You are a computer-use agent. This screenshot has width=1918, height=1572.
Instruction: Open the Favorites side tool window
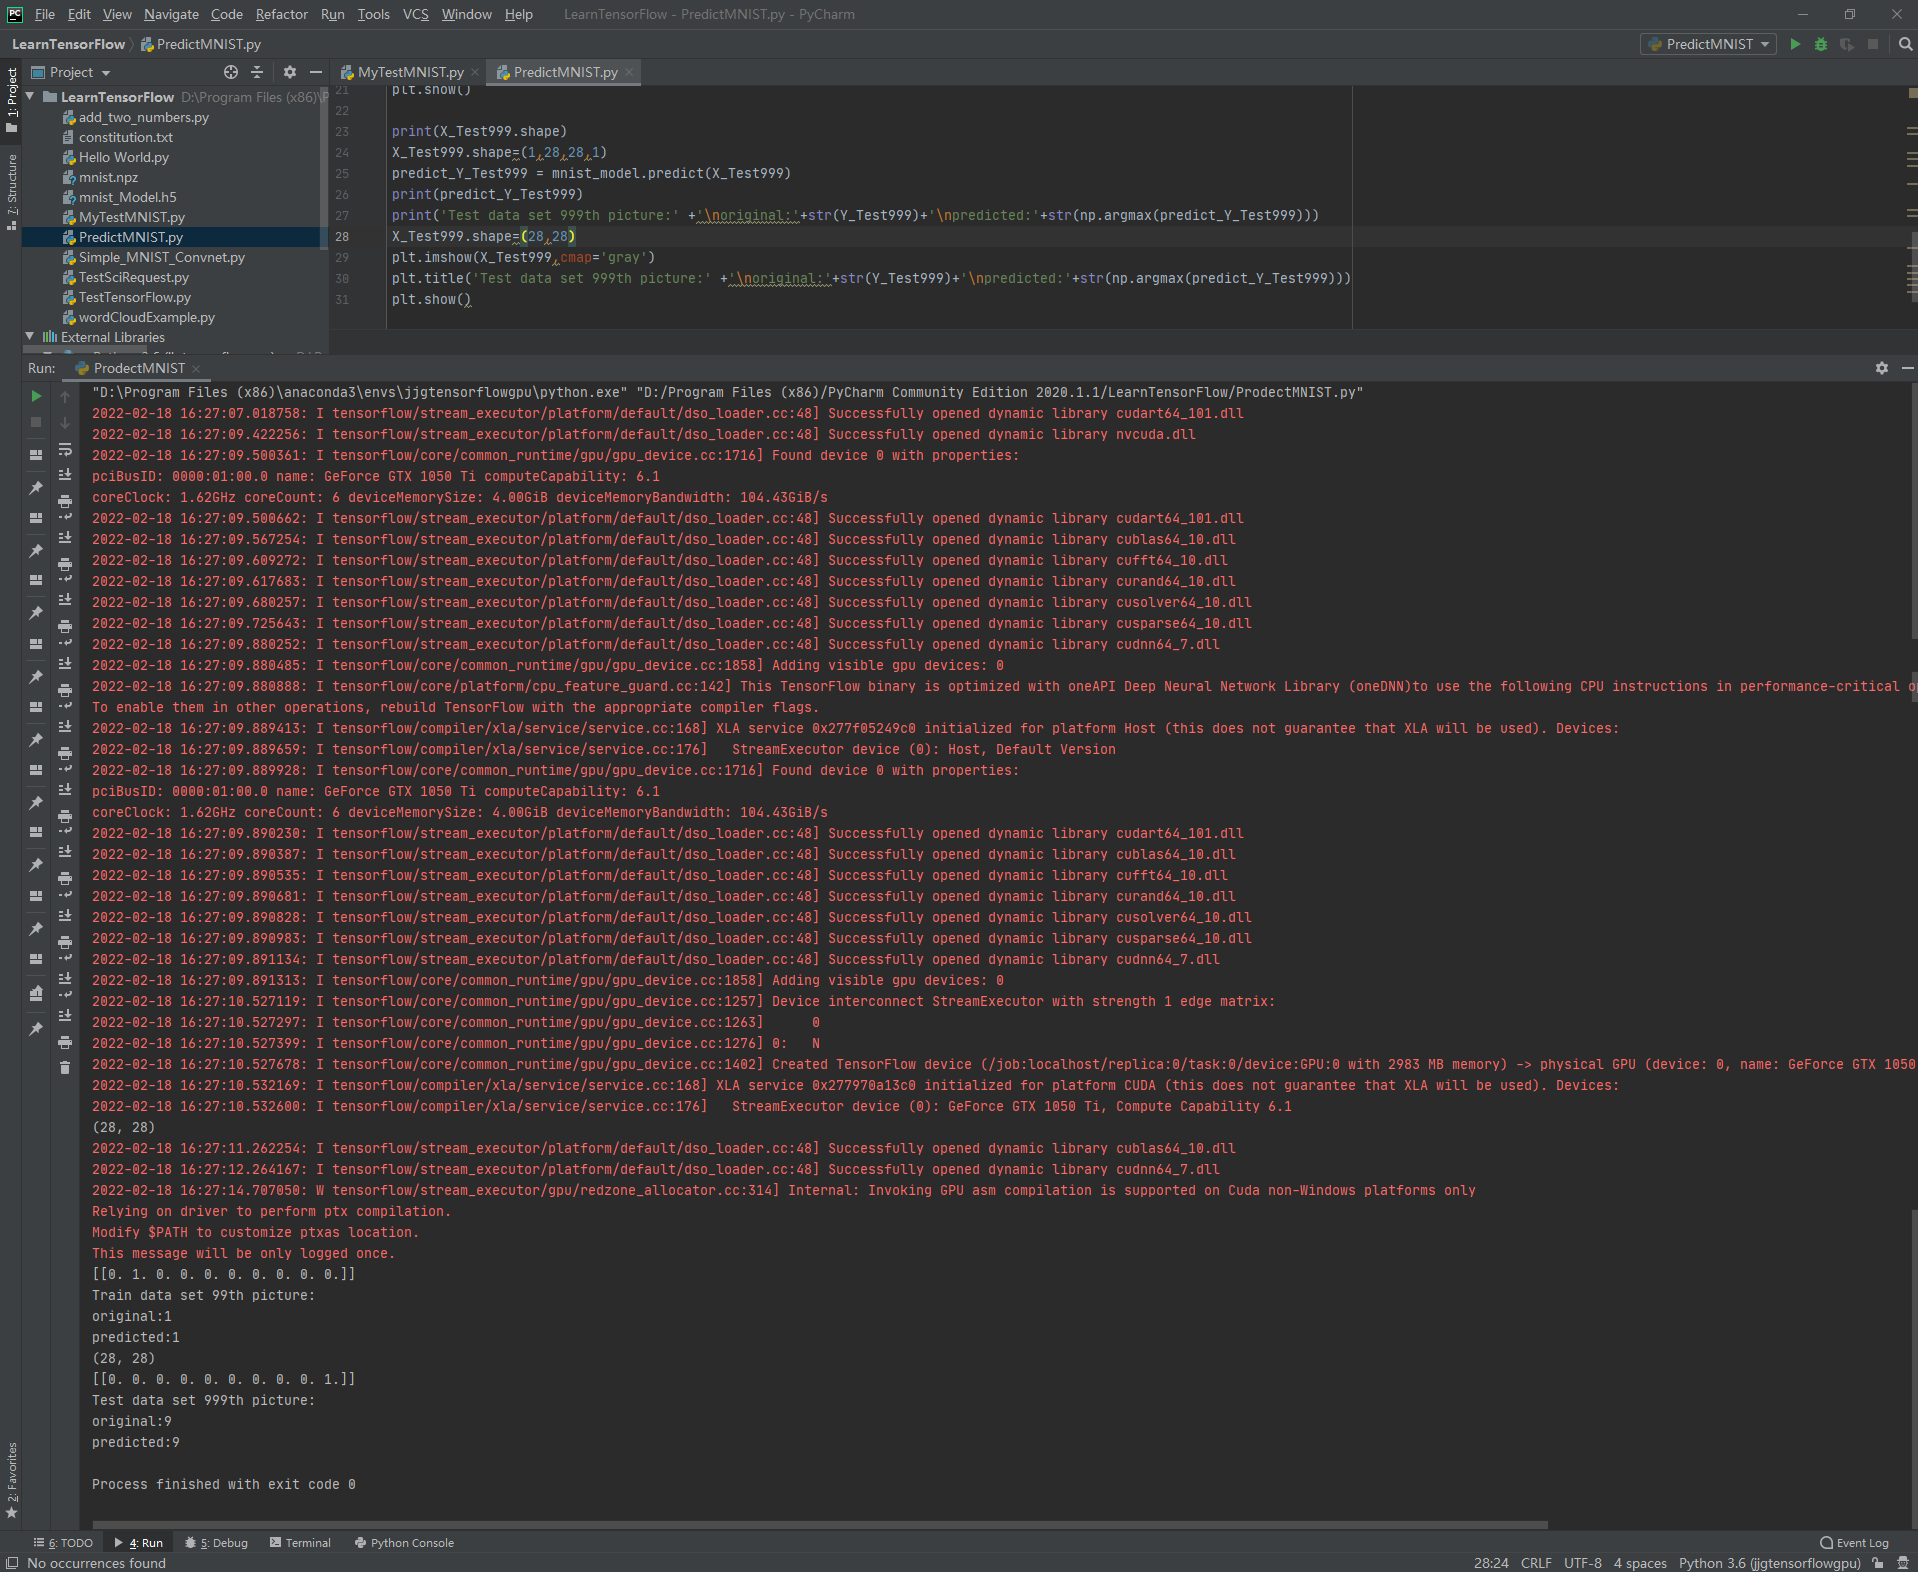pyautogui.click(x=12, y=1480)
